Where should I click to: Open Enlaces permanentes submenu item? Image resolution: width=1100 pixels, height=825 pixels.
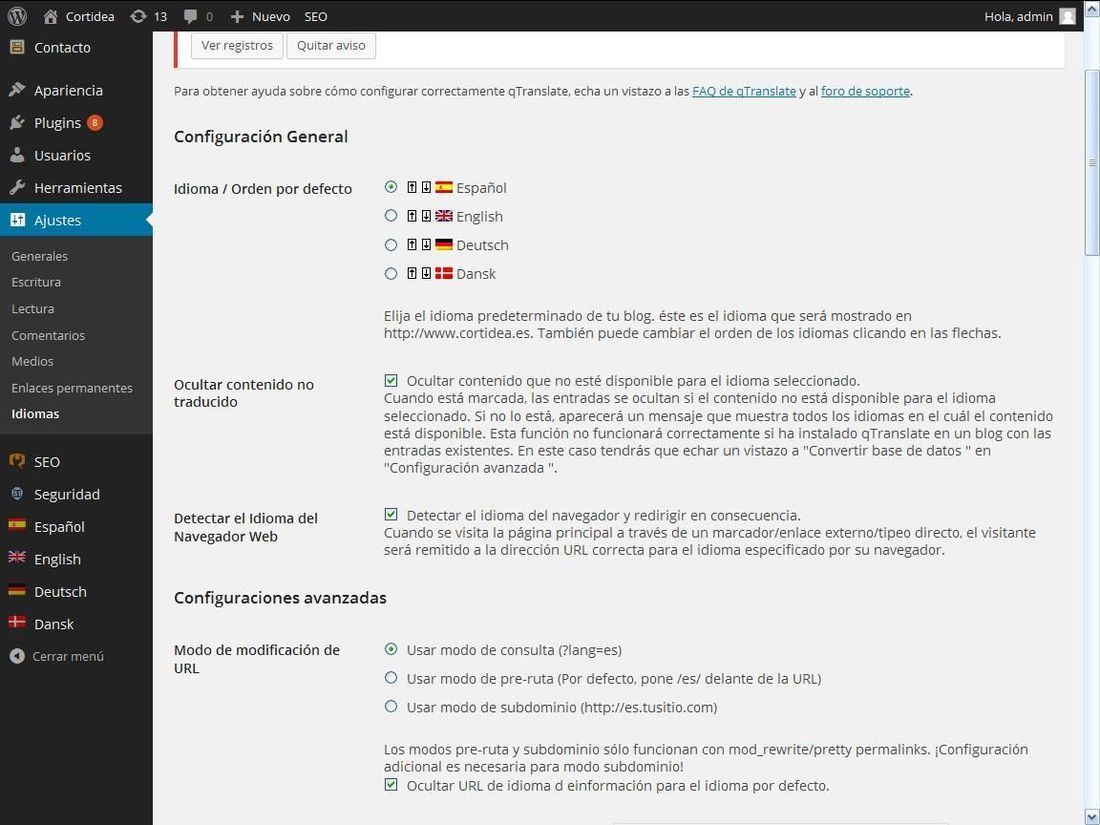[72, 388]
